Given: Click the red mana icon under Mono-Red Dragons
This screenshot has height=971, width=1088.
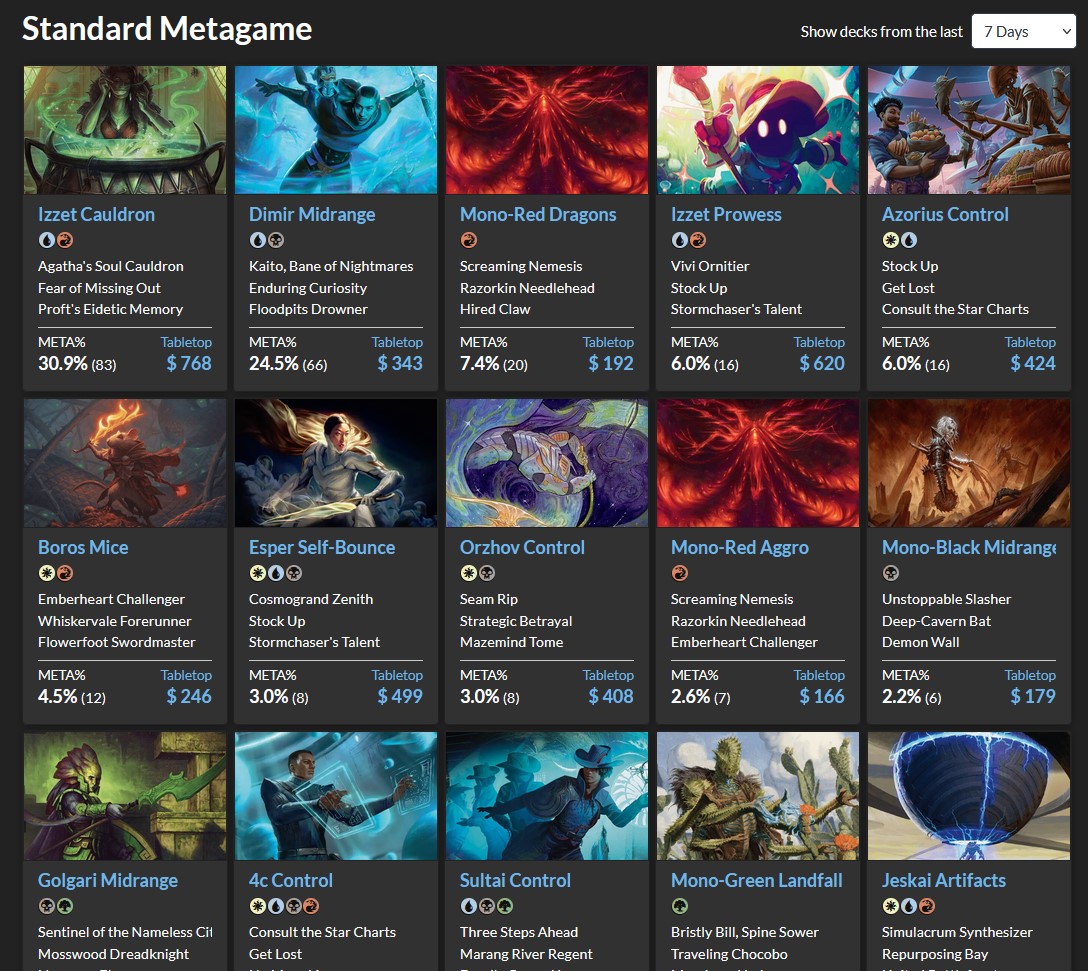Looking at the screenshot, I should click(x=468, y=240).
